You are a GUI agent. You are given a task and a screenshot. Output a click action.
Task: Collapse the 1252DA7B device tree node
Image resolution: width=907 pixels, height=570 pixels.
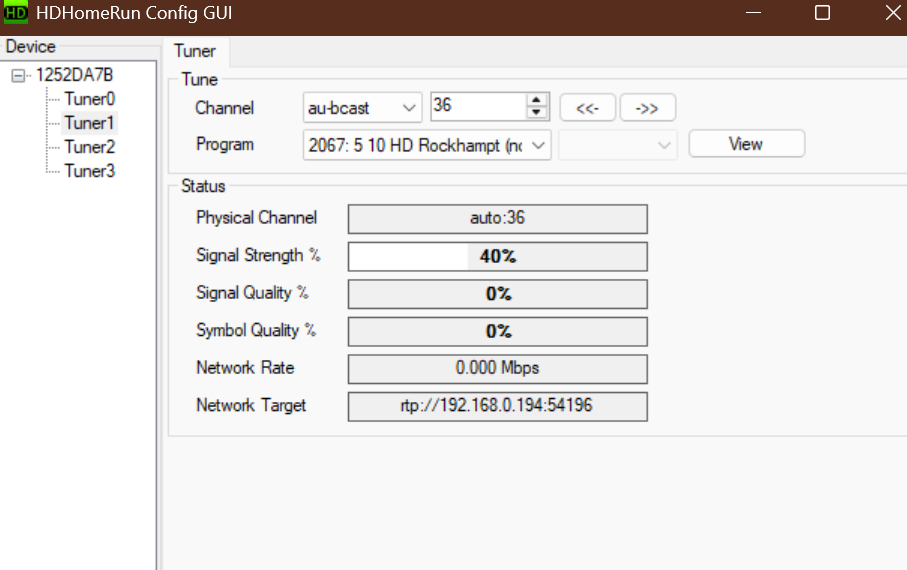[x=18, y=75]
